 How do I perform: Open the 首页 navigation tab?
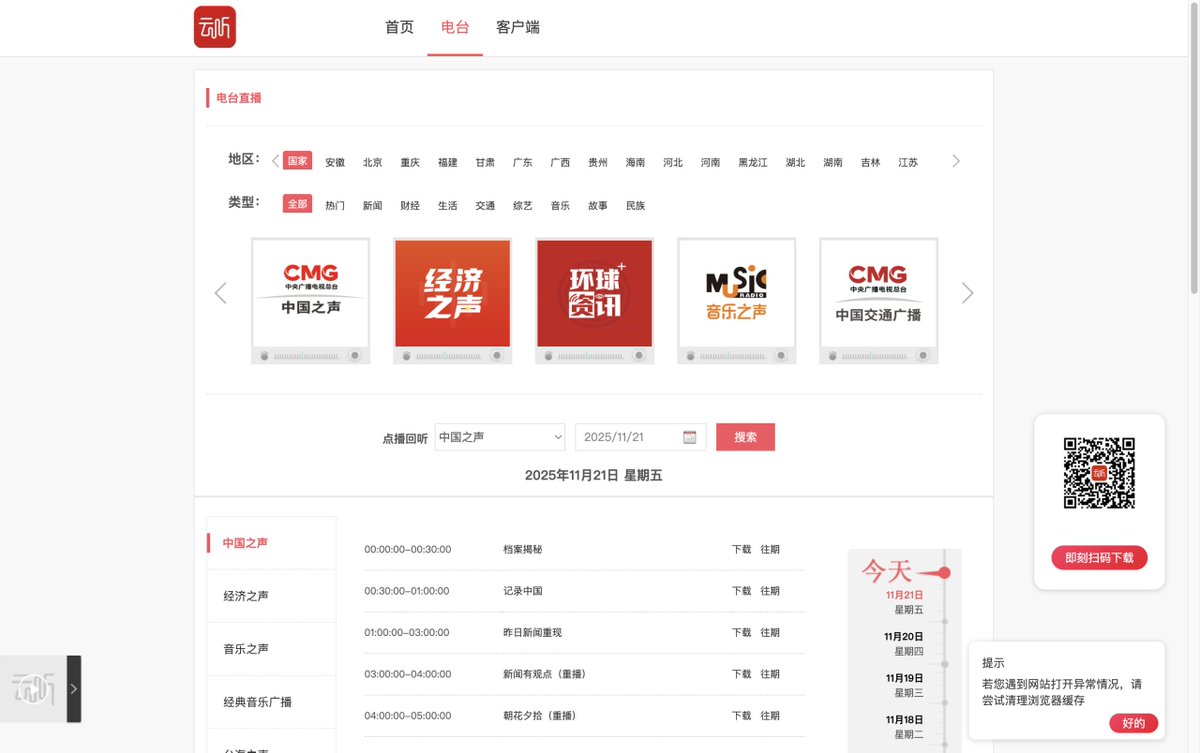click(399, 27)
